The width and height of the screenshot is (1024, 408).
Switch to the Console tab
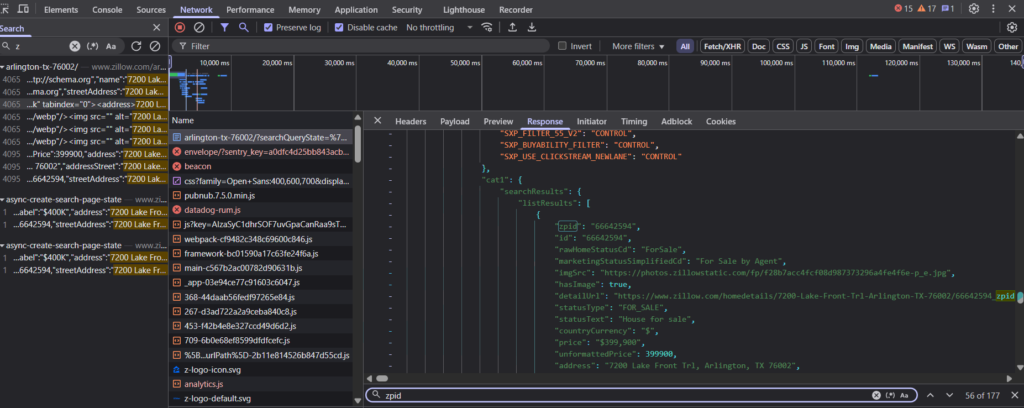tap(107, 10)
